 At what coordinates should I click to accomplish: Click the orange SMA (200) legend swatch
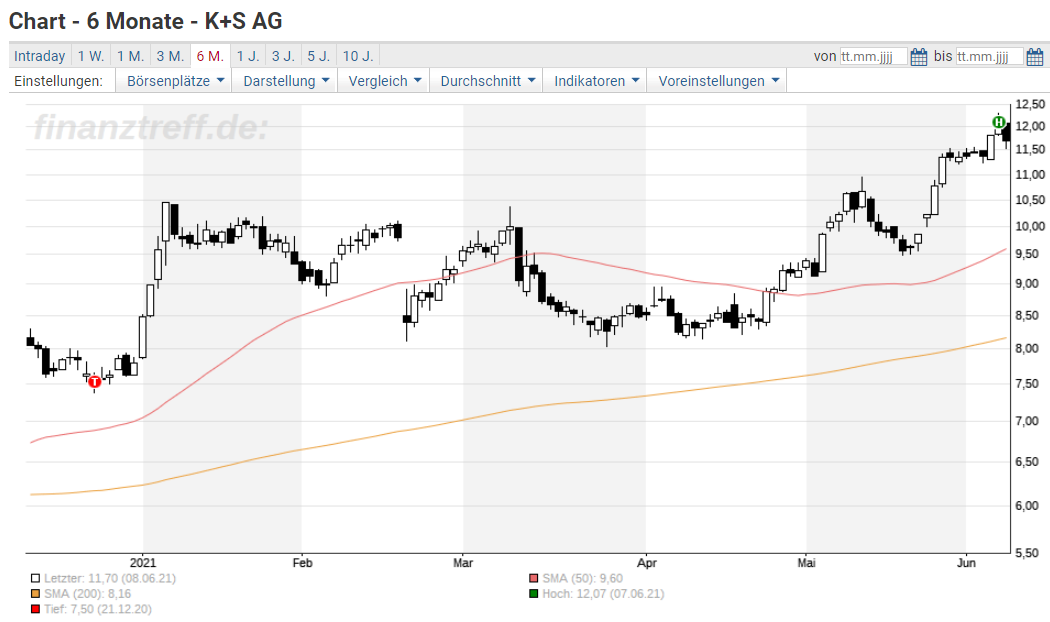click(x=35, y=594)
